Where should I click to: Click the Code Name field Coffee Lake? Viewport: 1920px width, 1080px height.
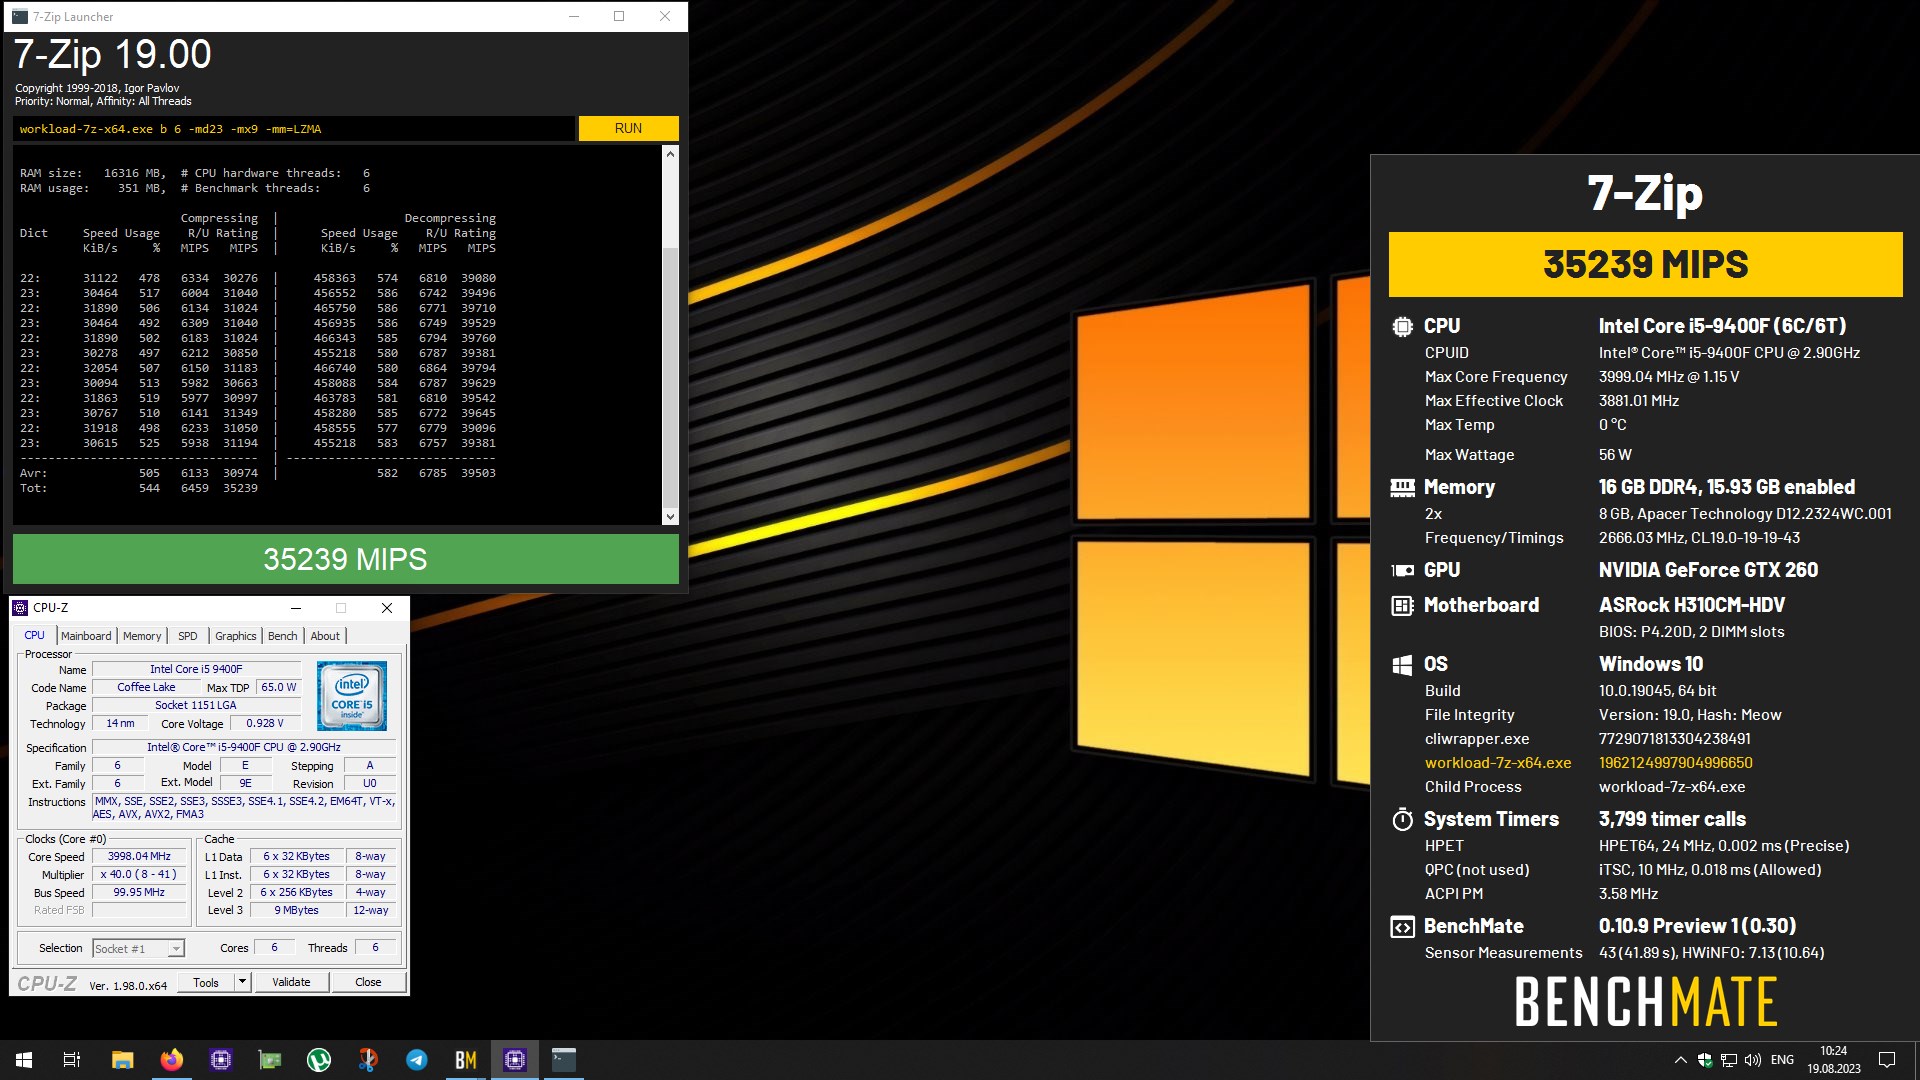(x=146, y=688)
